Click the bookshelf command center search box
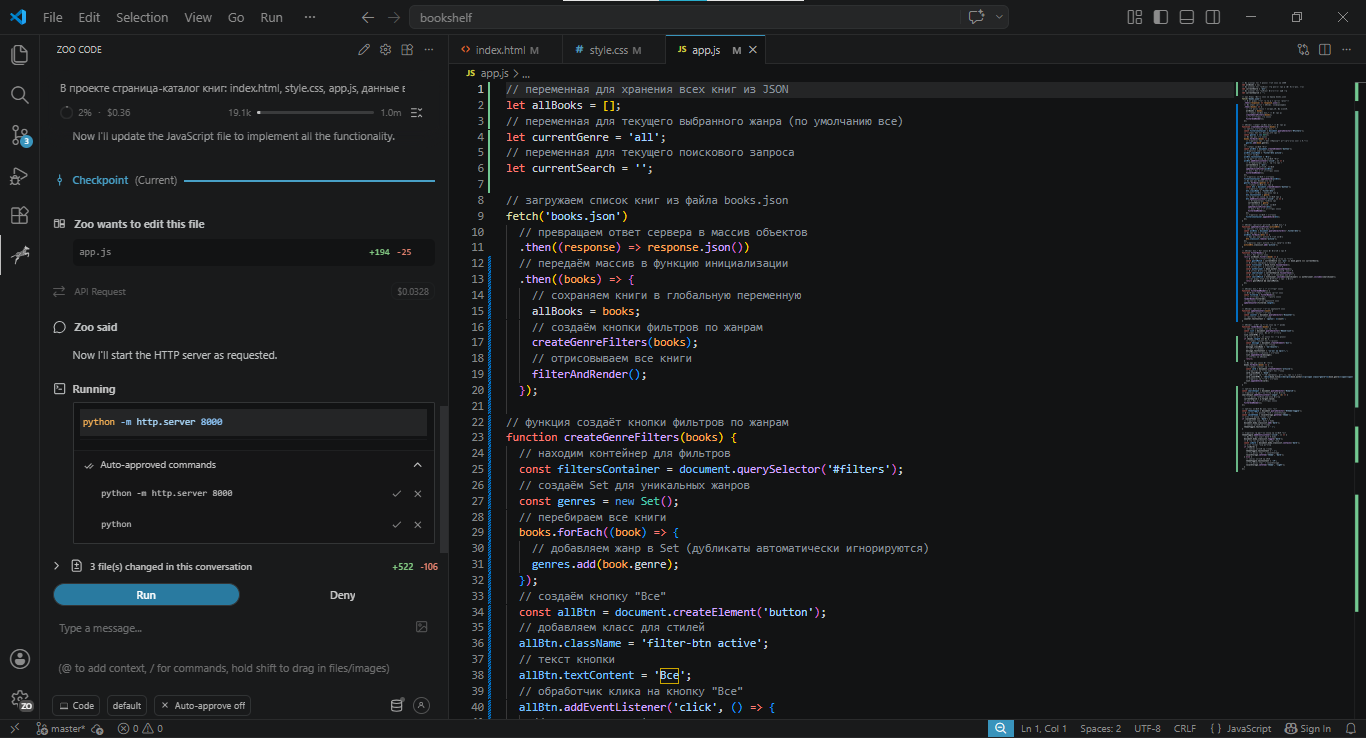The width and height of the screenshot is (1366, 738). (682, 17)
